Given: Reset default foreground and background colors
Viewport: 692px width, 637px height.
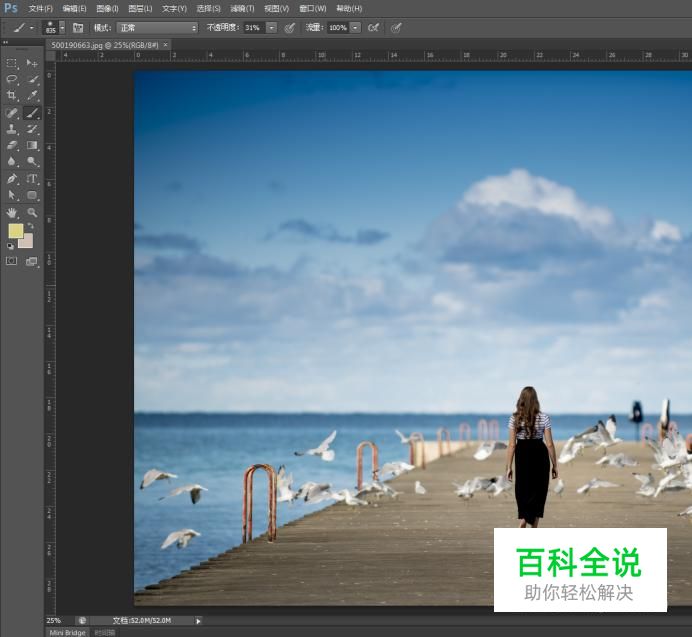Looking at the screenshot, I should (10, 246).
